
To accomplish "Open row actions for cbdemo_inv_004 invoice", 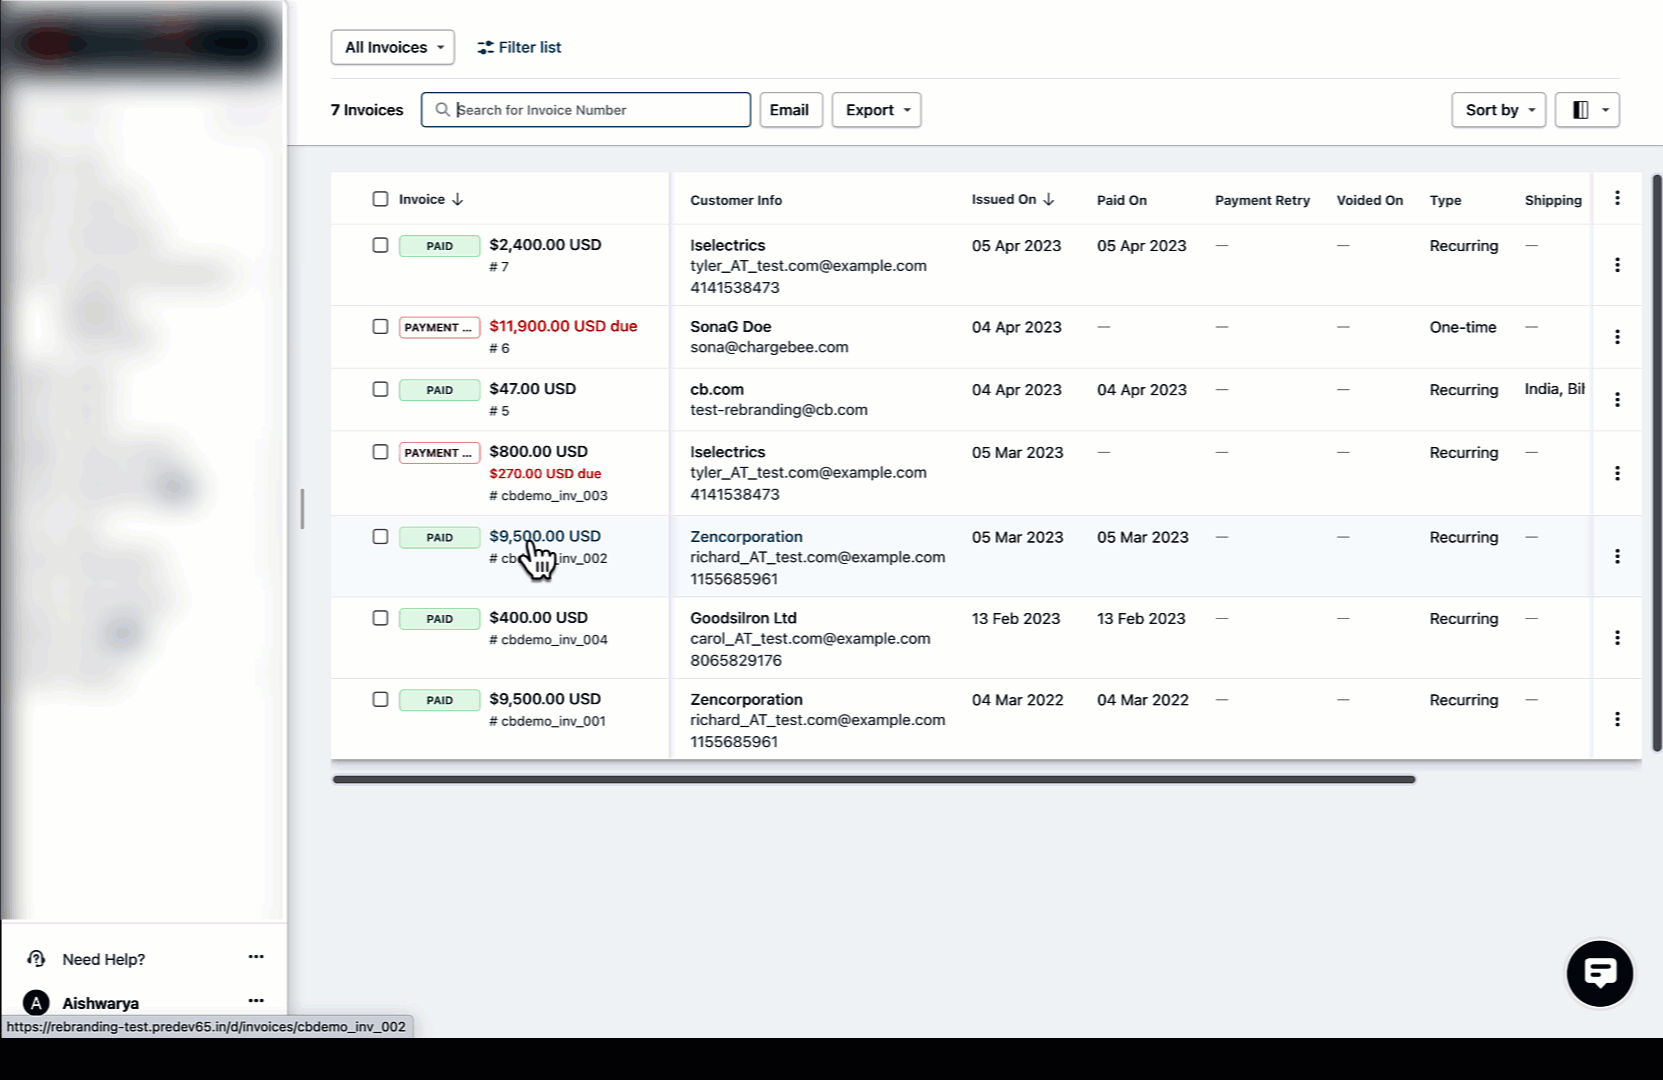I will pos(1616,638).
